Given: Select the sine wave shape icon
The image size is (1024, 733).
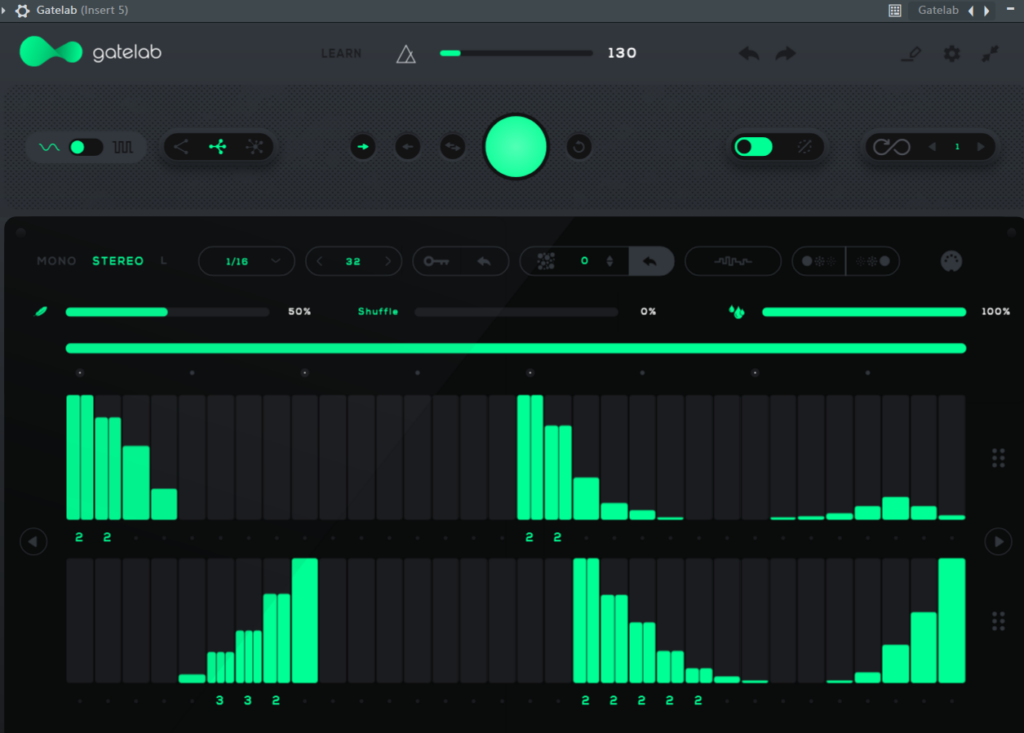Looking at the screenshot, I should (49, 147).
